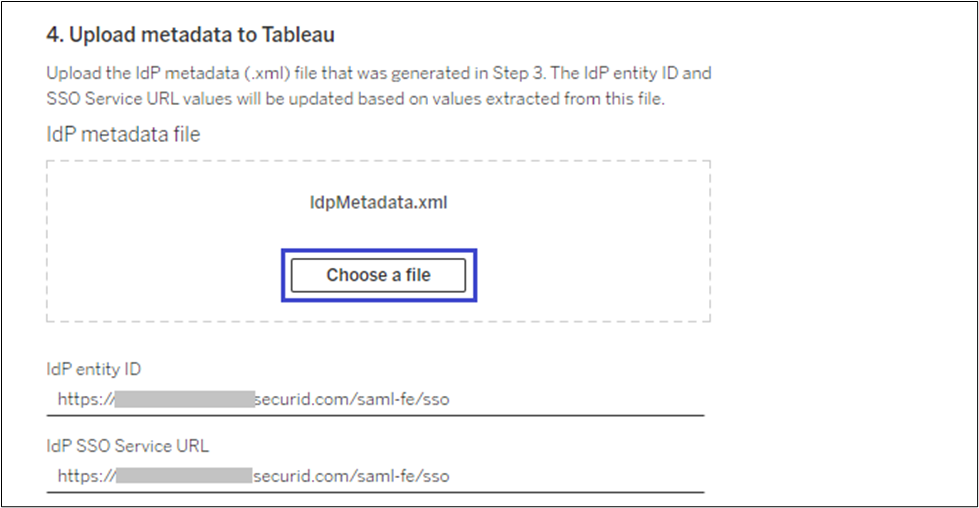The height and width of the screenshot is (508, 979).
Task: Click the "4. Upload metadata to Tableau" heading
Action: point(190,35)
